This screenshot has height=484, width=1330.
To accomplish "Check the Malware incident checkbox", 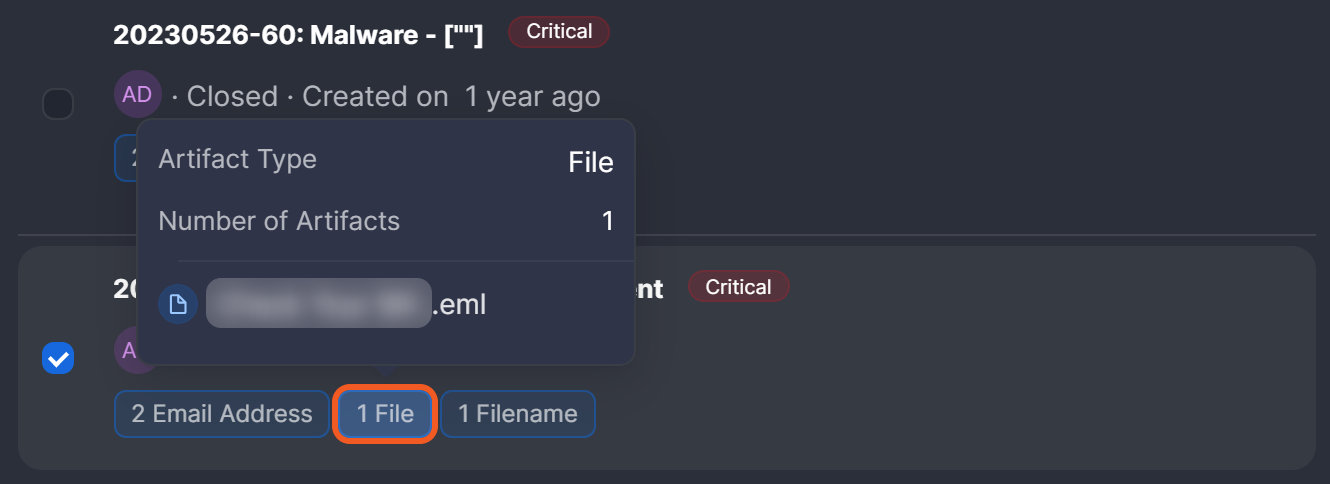I will pos(58,104).
